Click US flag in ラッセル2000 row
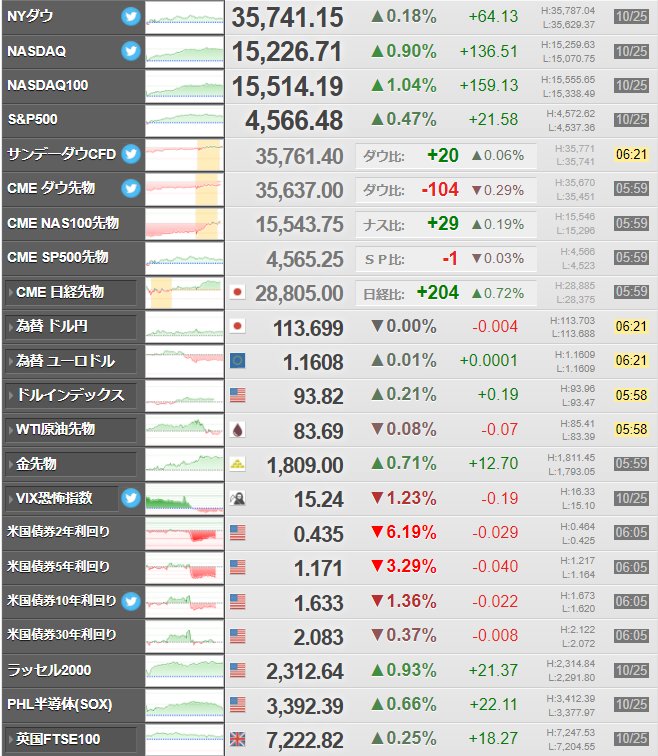The height and width of the screenshot is (756, 658). (237, 671)
